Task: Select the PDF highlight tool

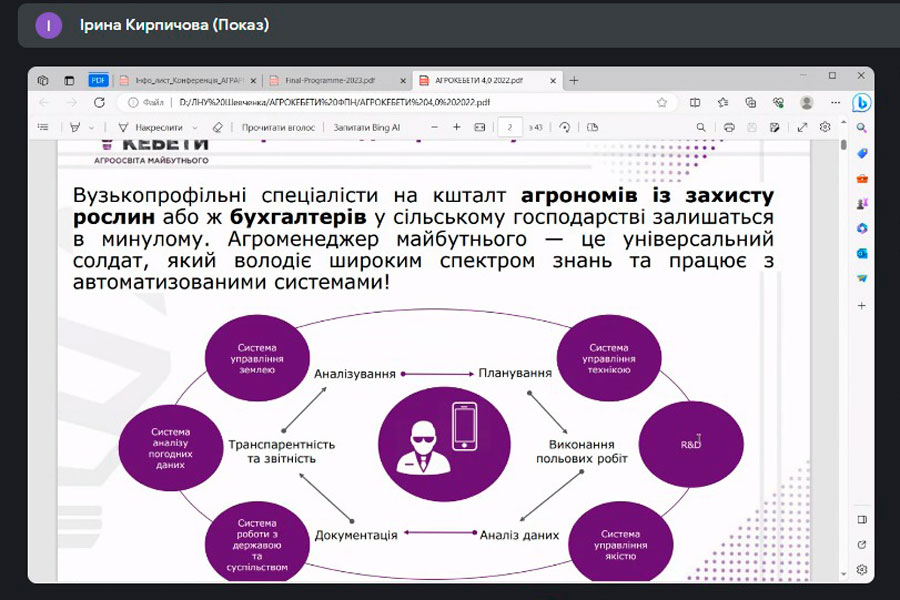Action: (x=75, y=127)
